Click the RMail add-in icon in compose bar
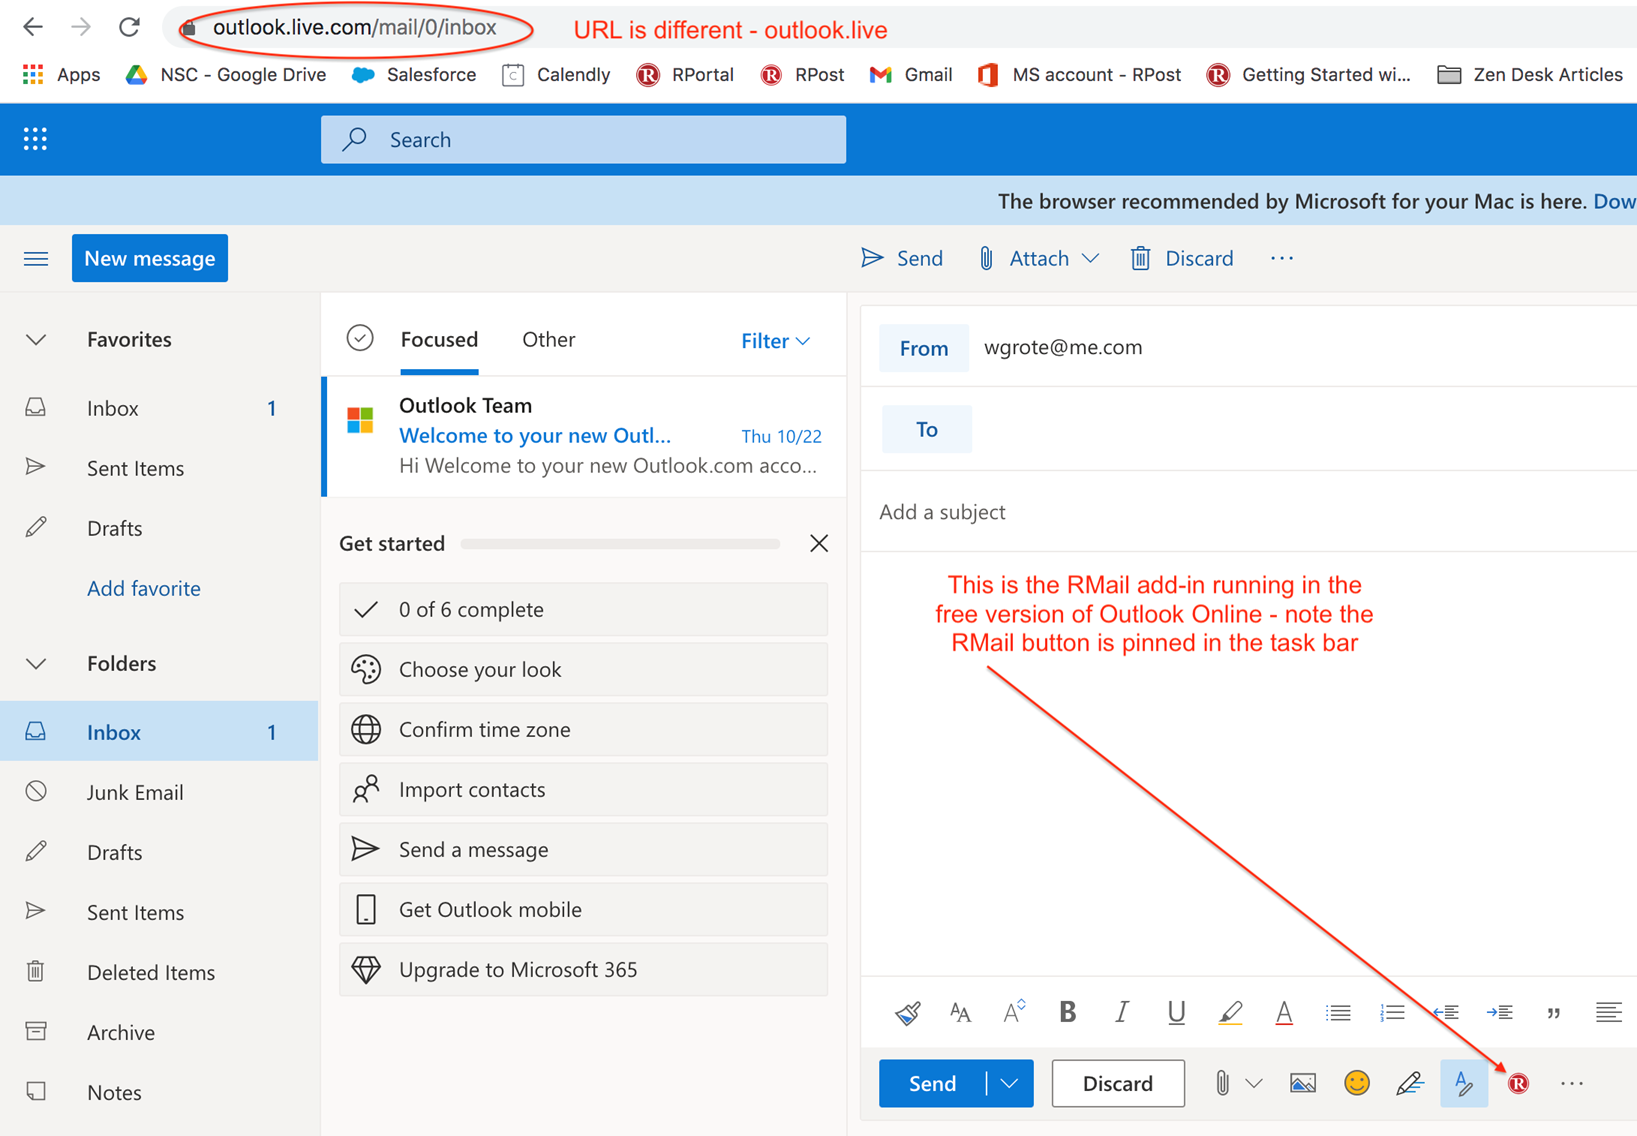 1518,1083
